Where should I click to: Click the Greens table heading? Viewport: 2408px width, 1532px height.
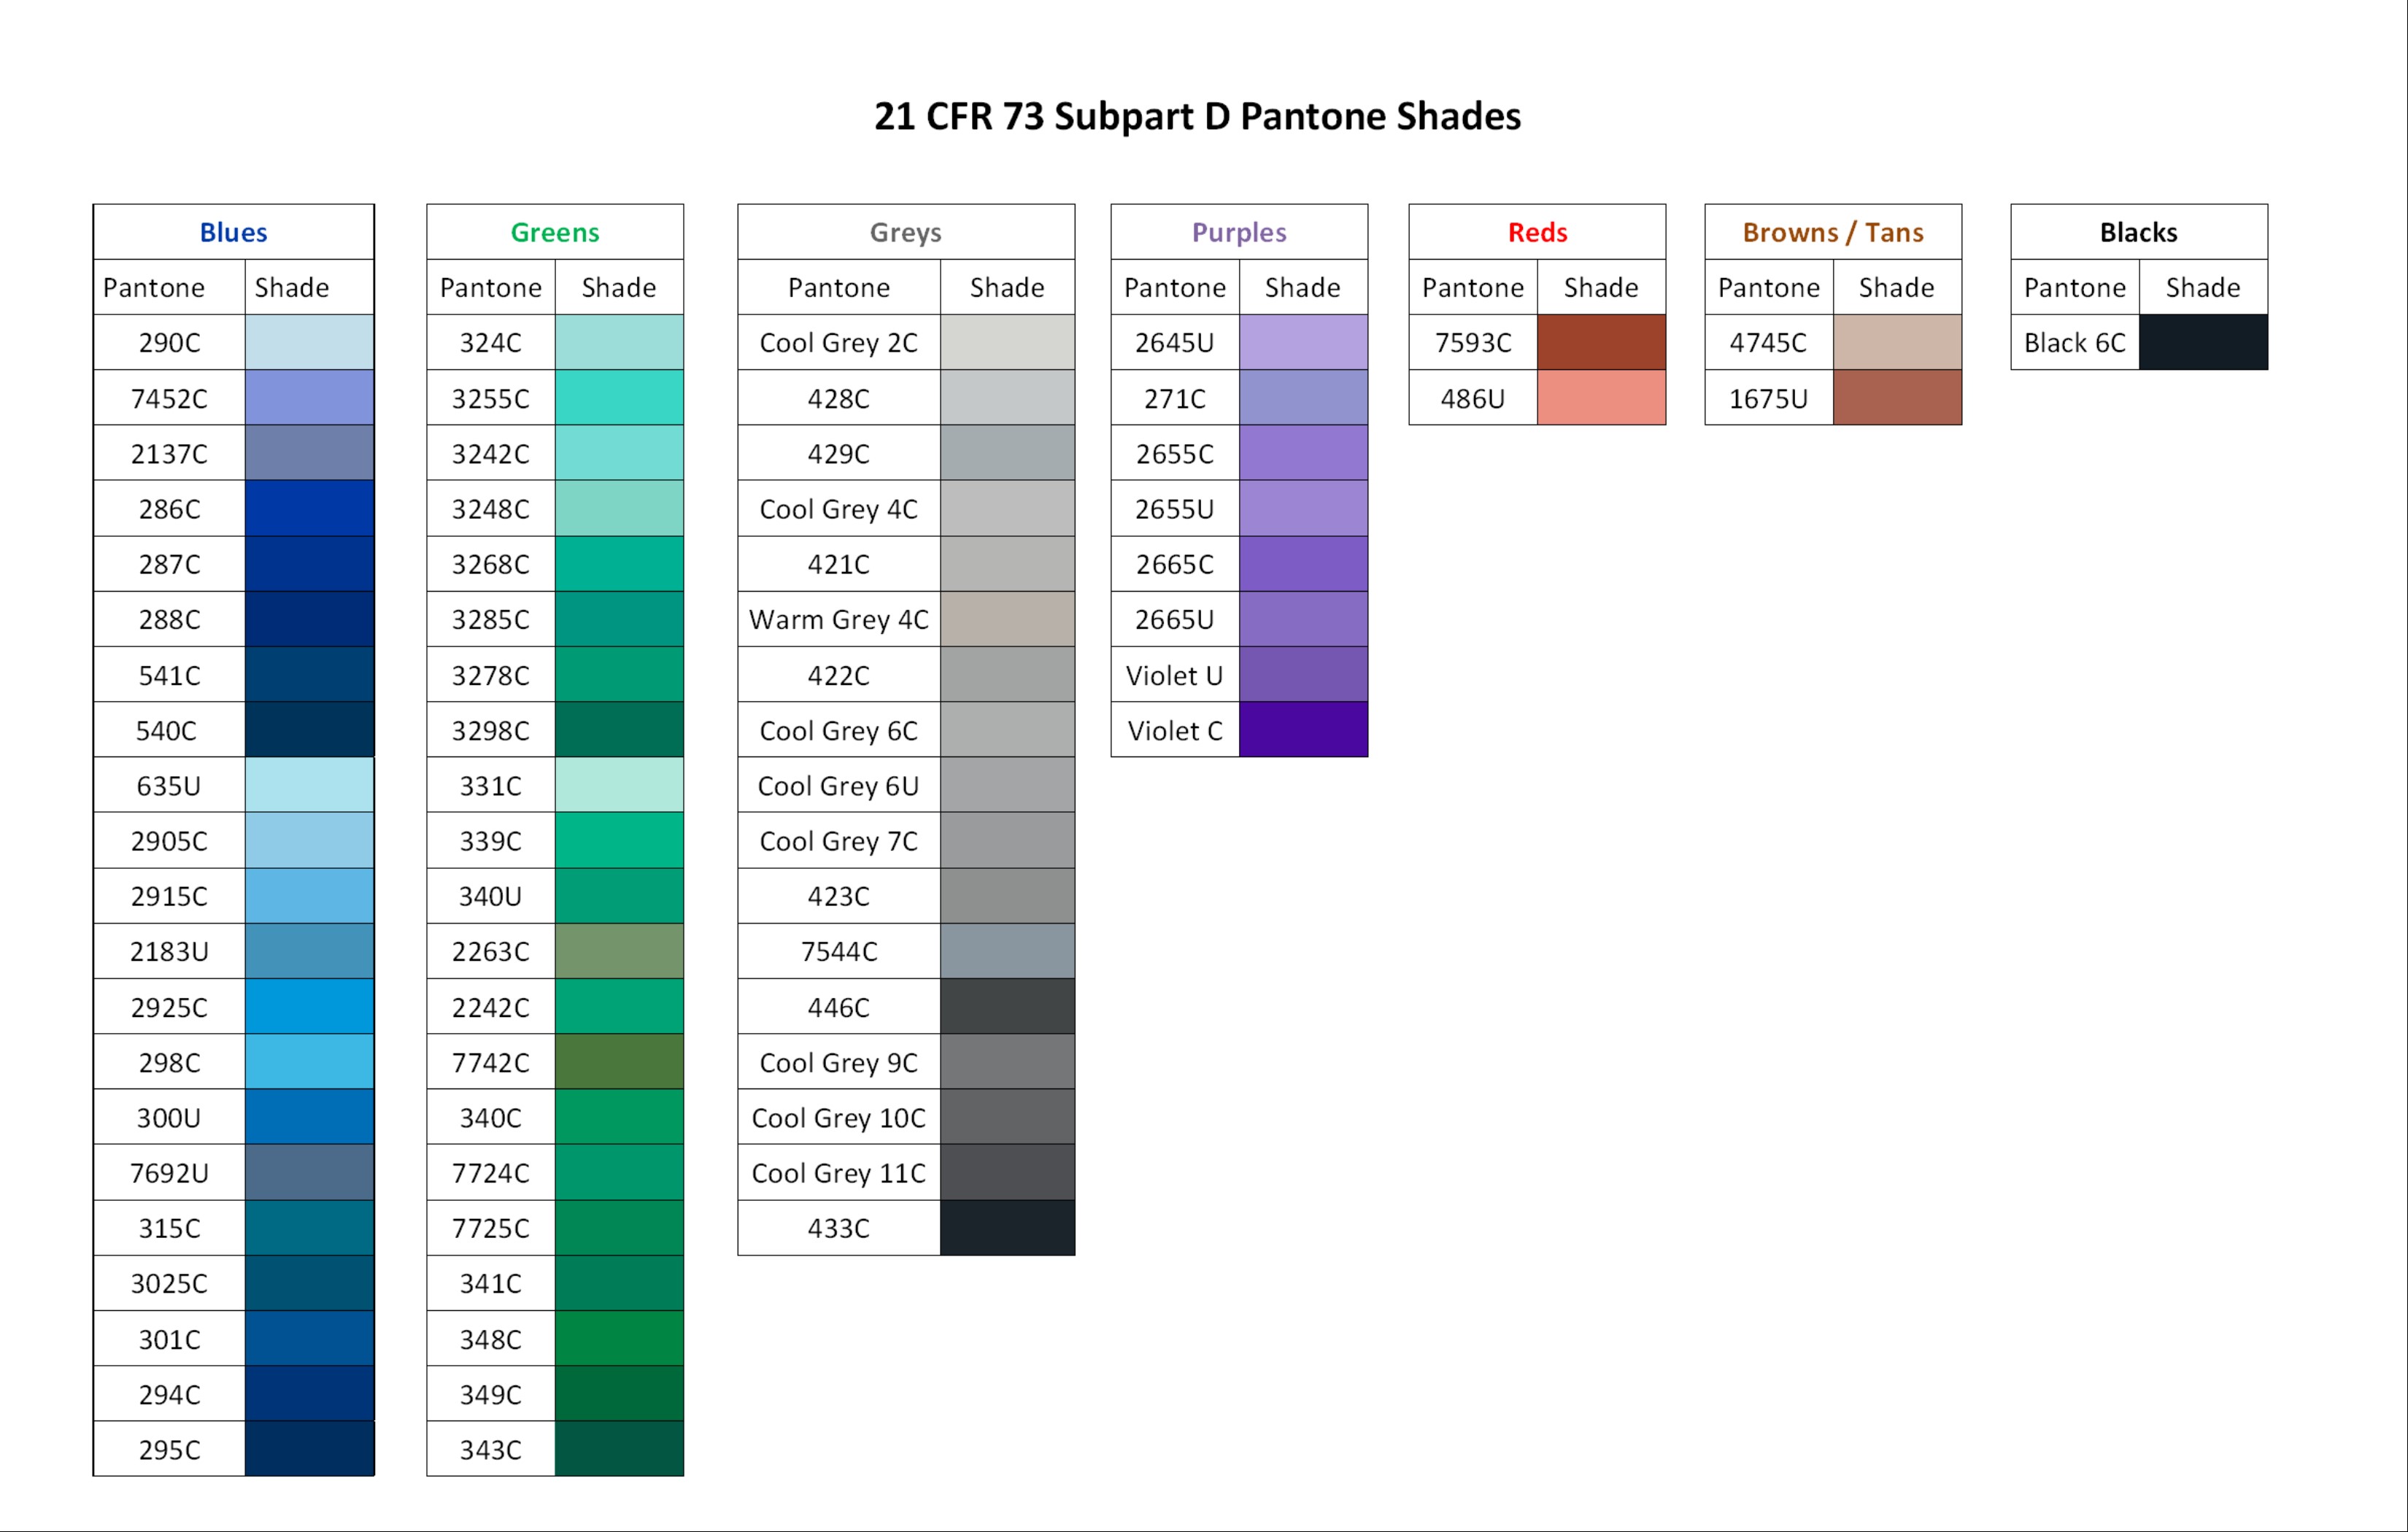tap(555, 232)
